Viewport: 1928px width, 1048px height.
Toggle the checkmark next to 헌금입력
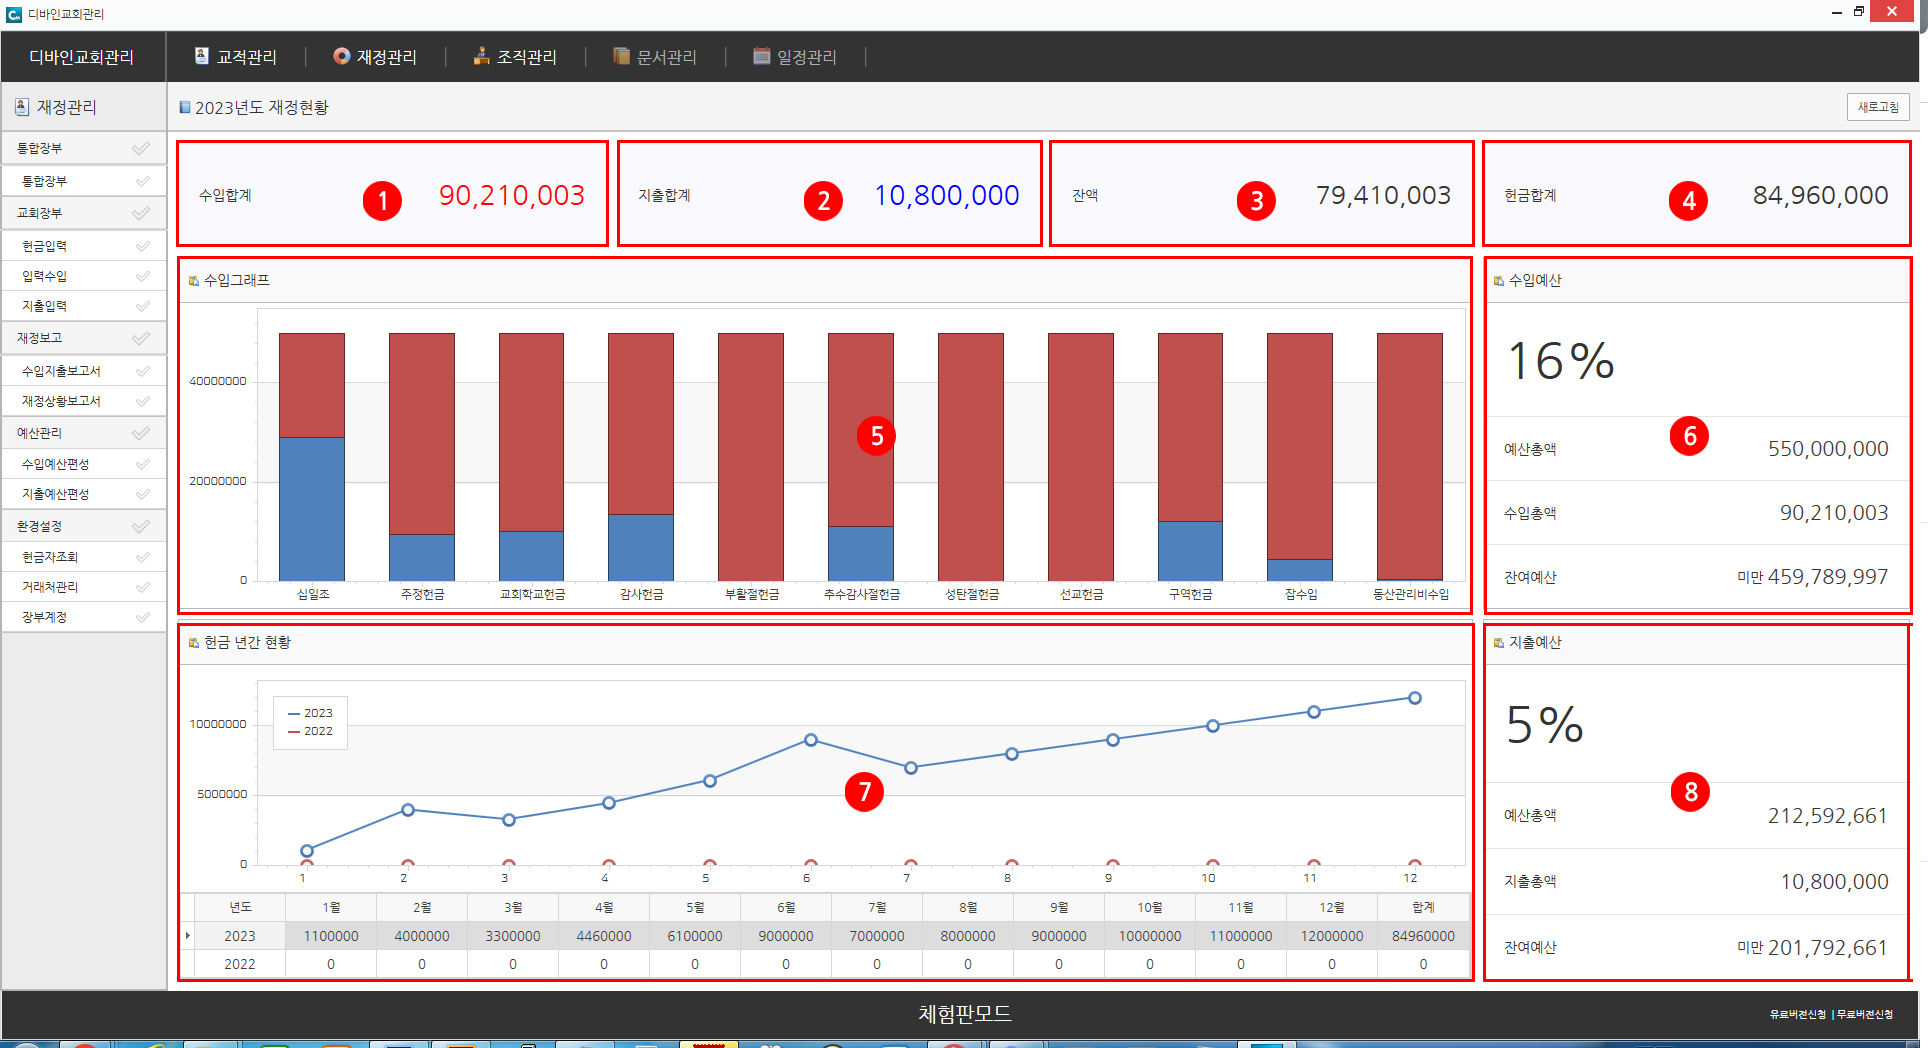click(143, 246)
